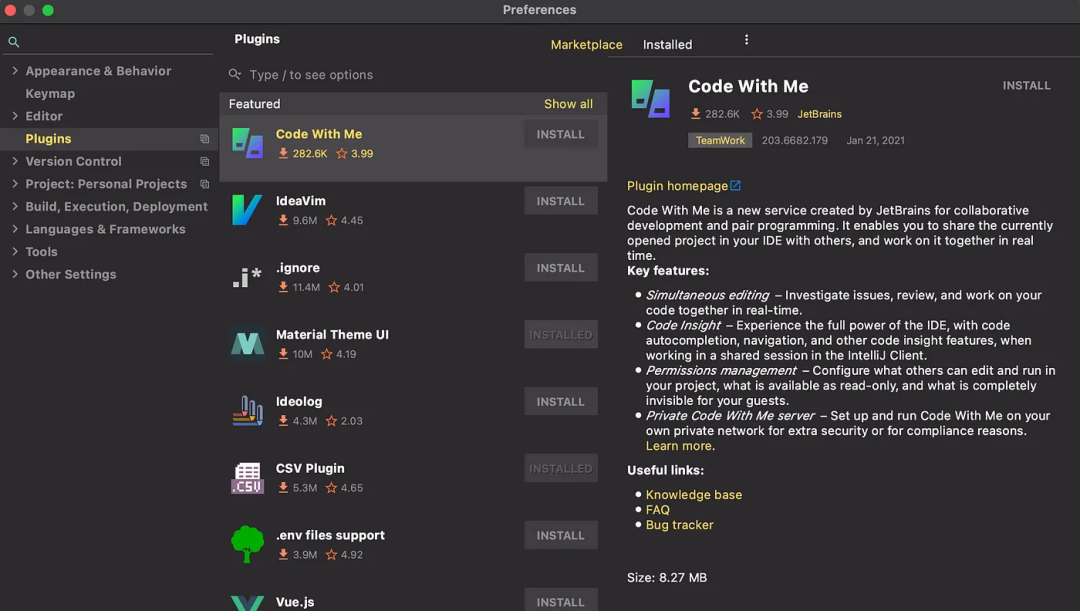
Task: Click the plugin search magnifier icon
Action: (235, 74)
